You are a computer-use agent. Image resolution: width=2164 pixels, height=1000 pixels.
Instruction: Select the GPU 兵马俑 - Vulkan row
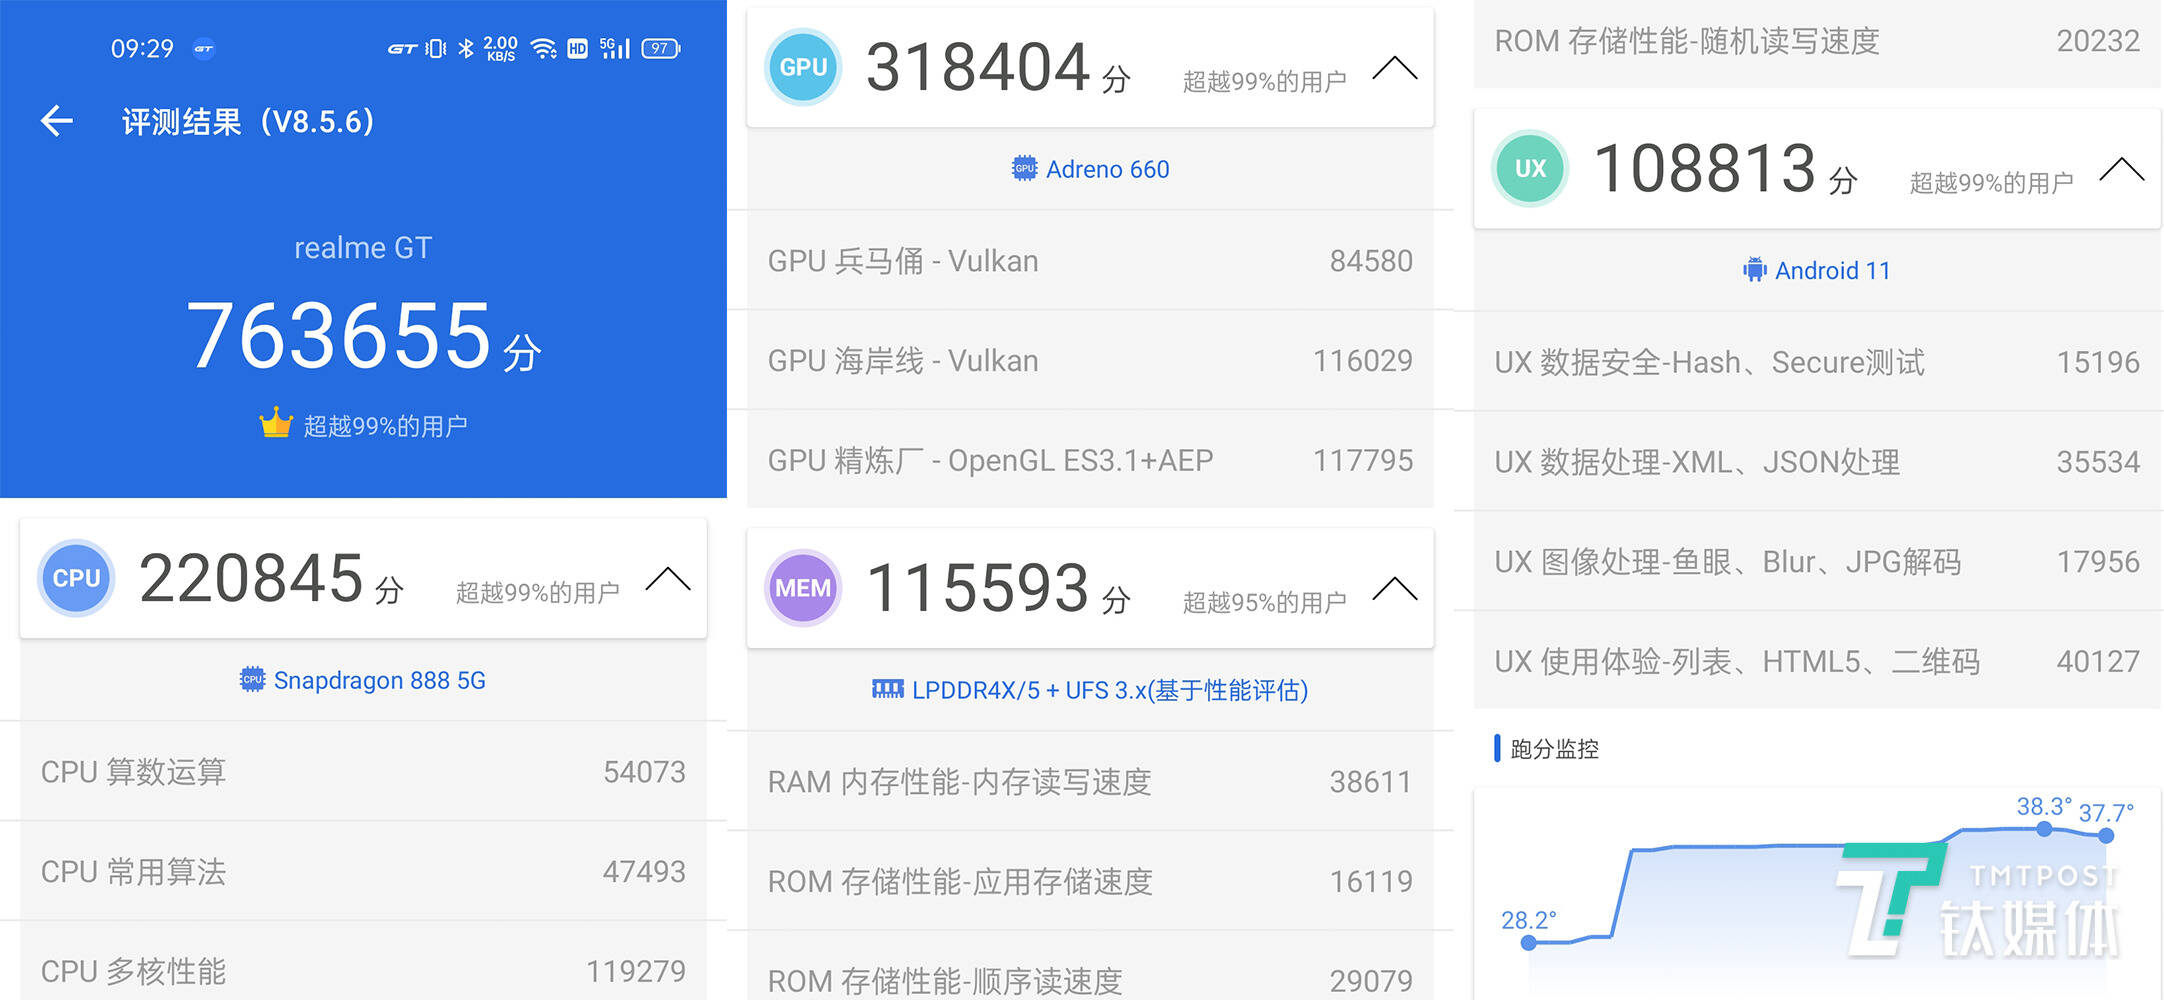point(1090,260)
